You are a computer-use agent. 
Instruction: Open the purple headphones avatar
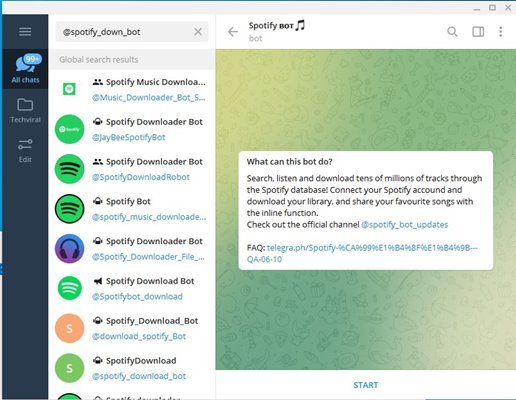click(69, 249)
